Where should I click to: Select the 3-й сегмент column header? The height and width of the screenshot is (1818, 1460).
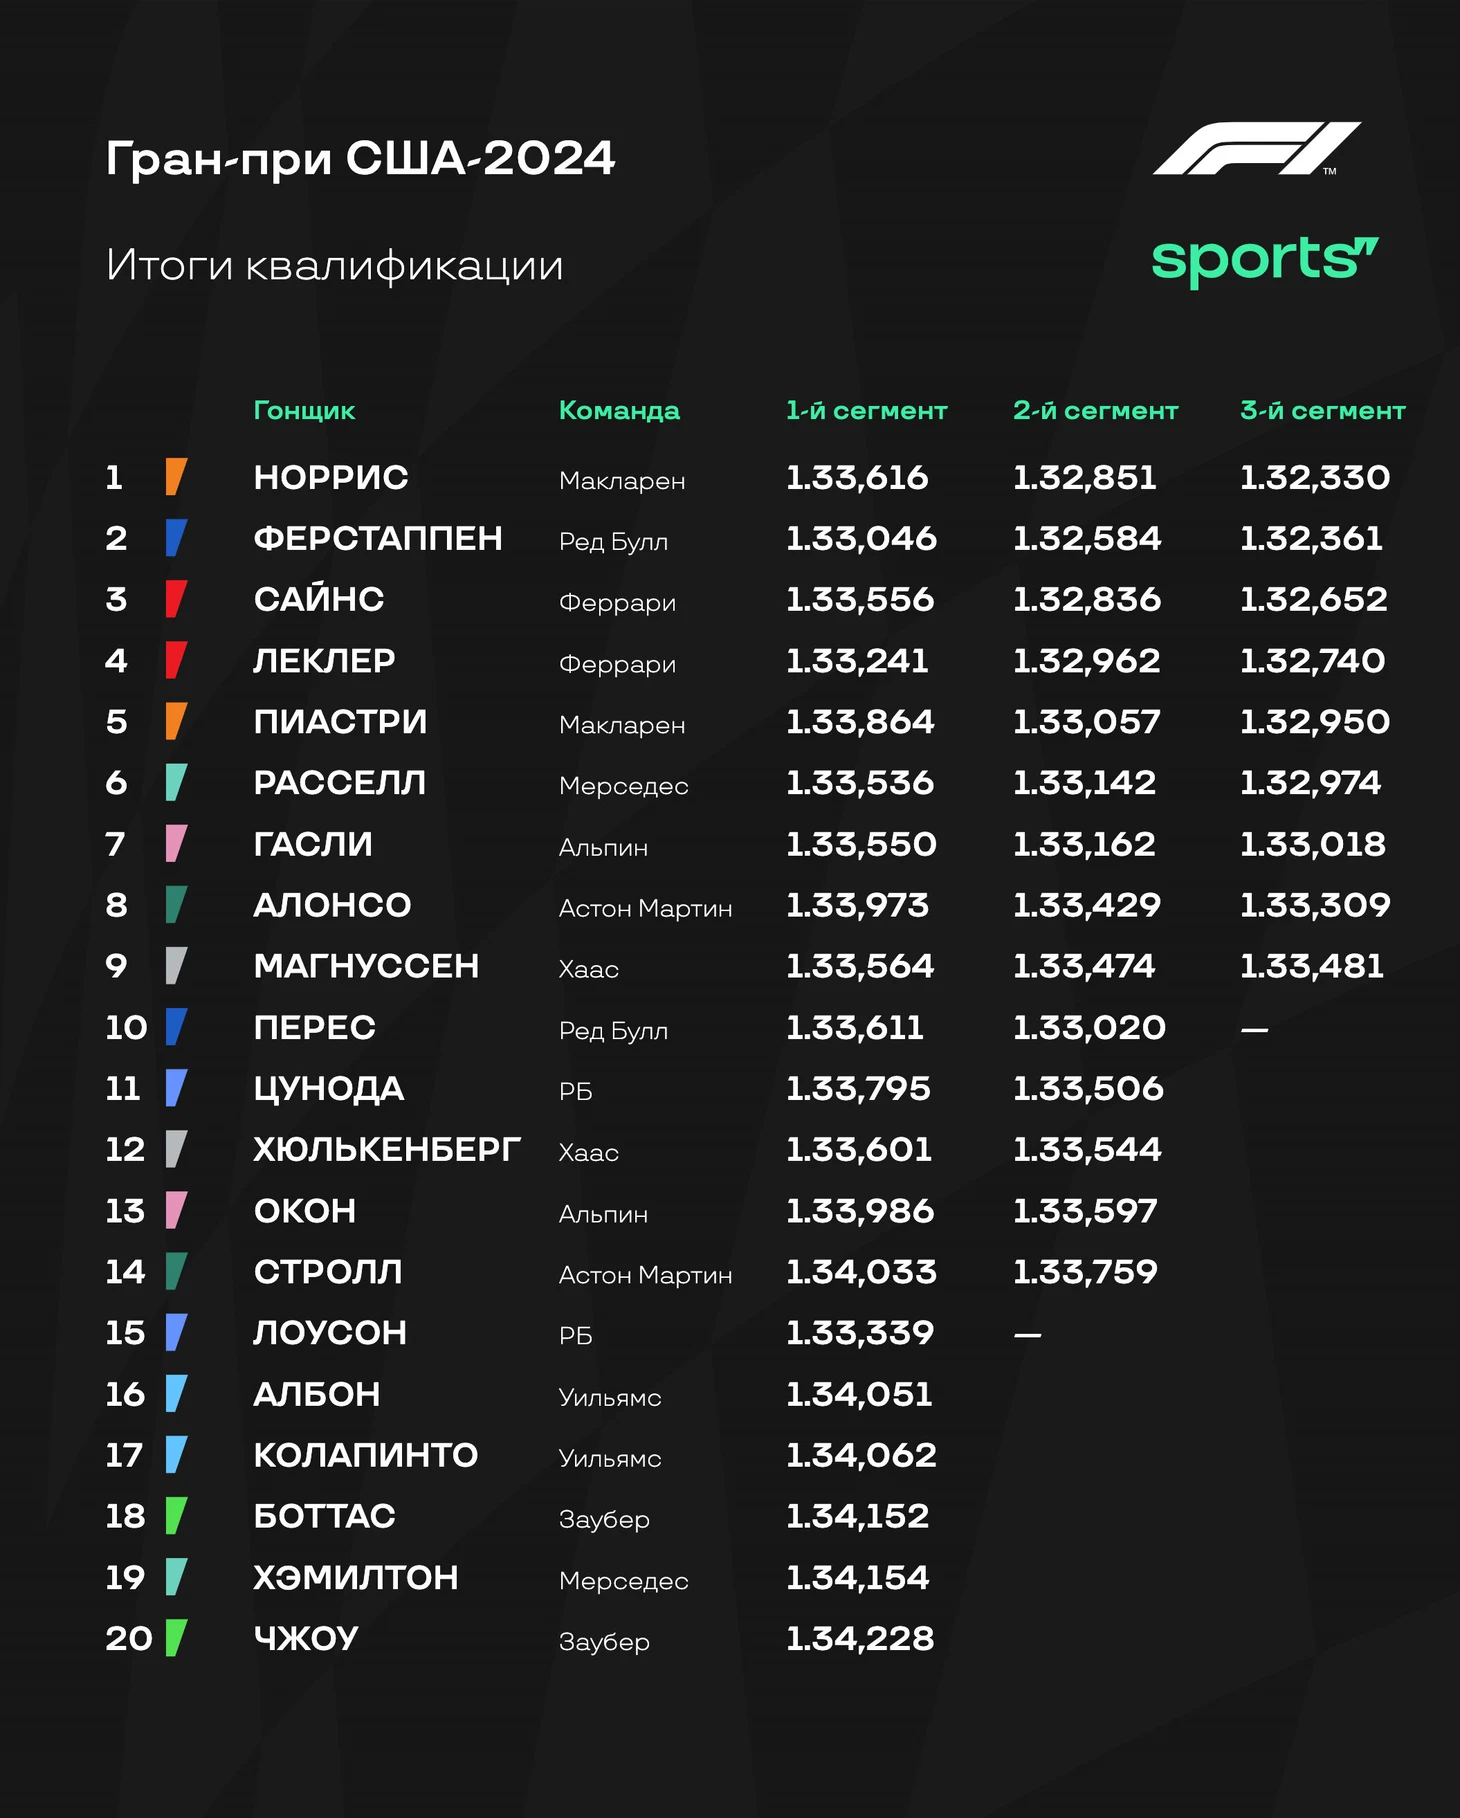point(1322,411)
